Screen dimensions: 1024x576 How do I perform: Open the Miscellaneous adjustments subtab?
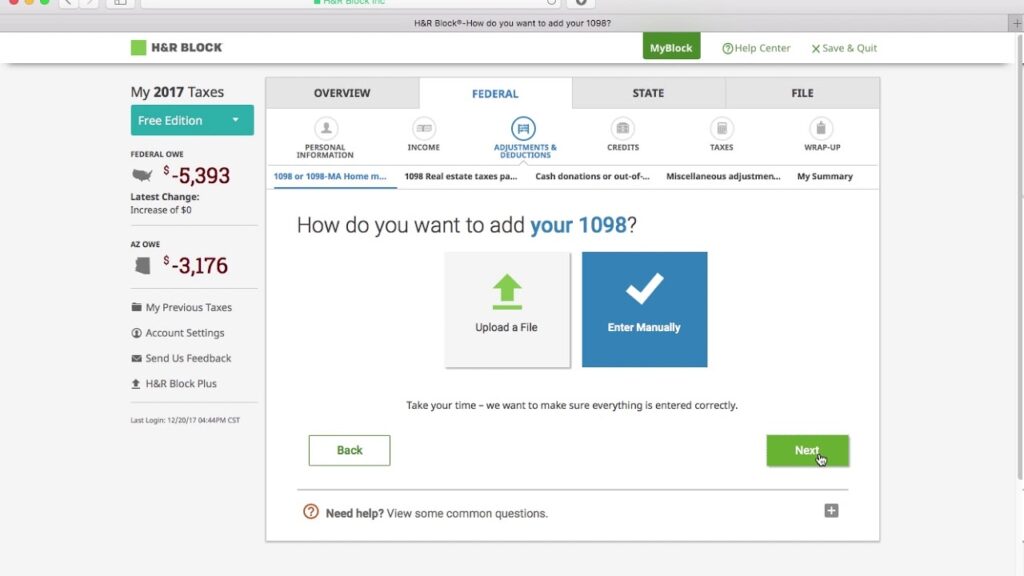pyautogui.click(x=724, y=176)
